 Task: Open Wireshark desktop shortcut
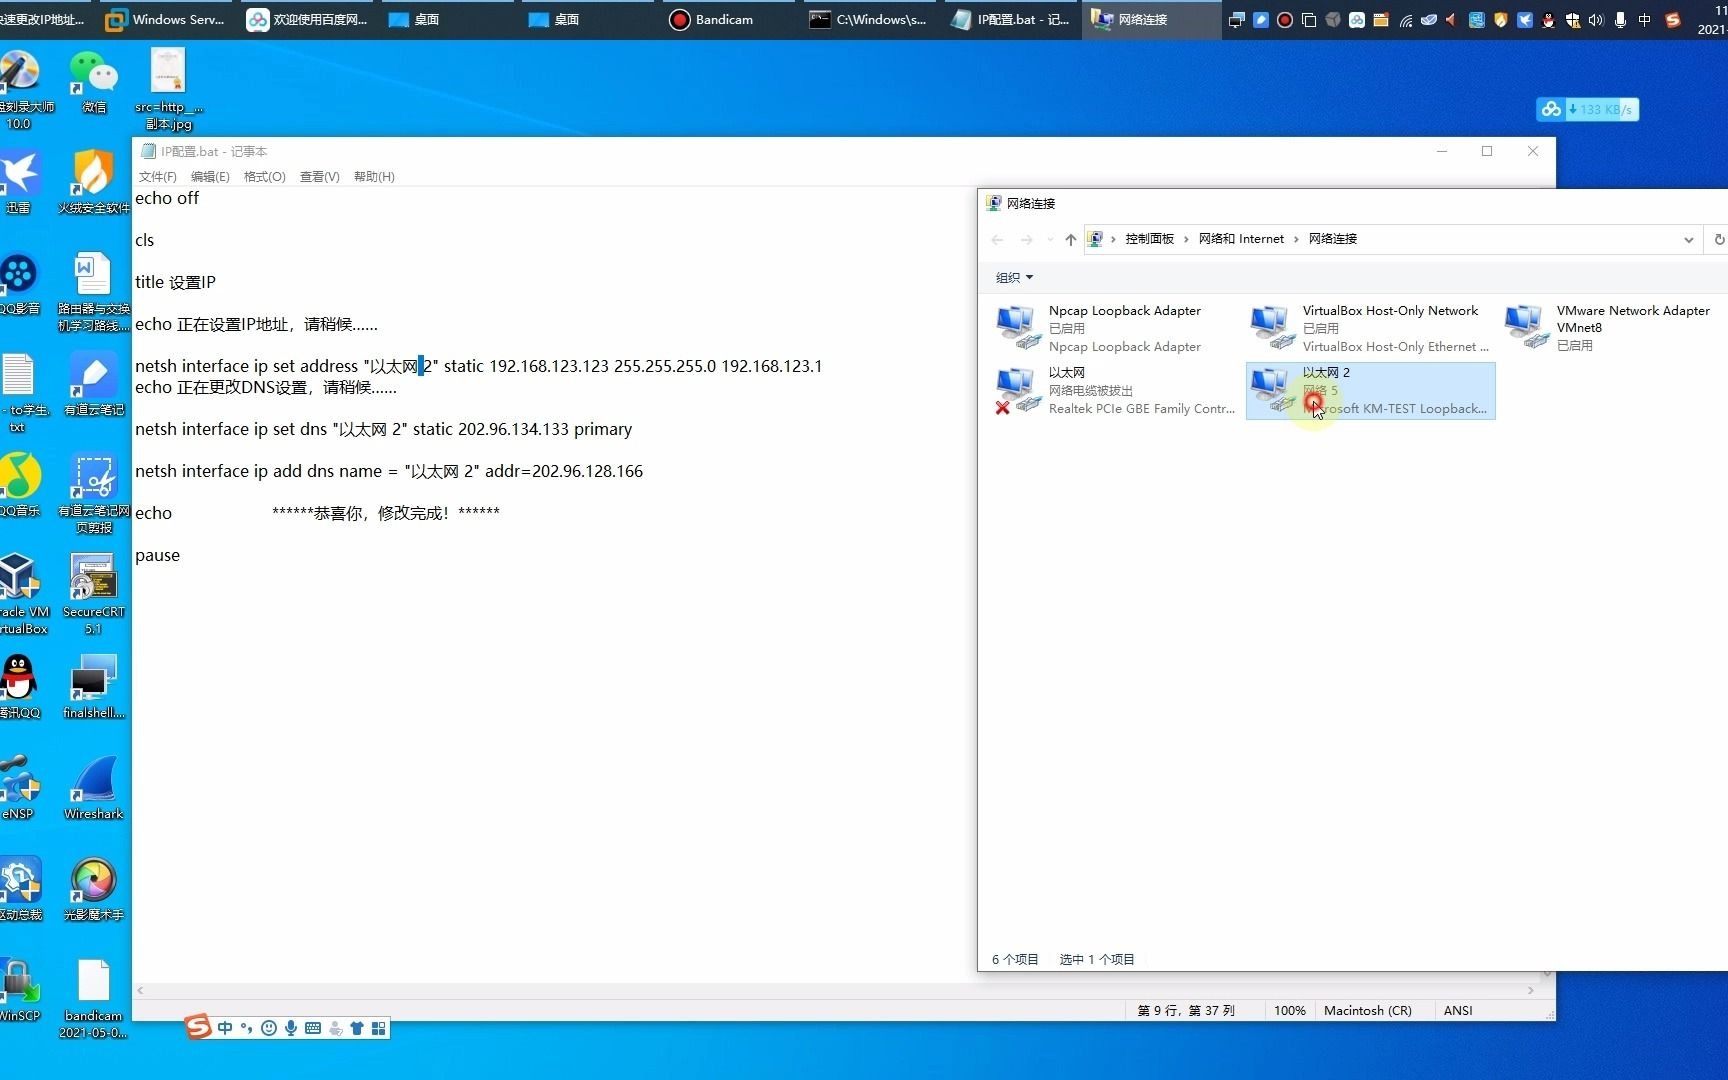[x=93, y=788]
